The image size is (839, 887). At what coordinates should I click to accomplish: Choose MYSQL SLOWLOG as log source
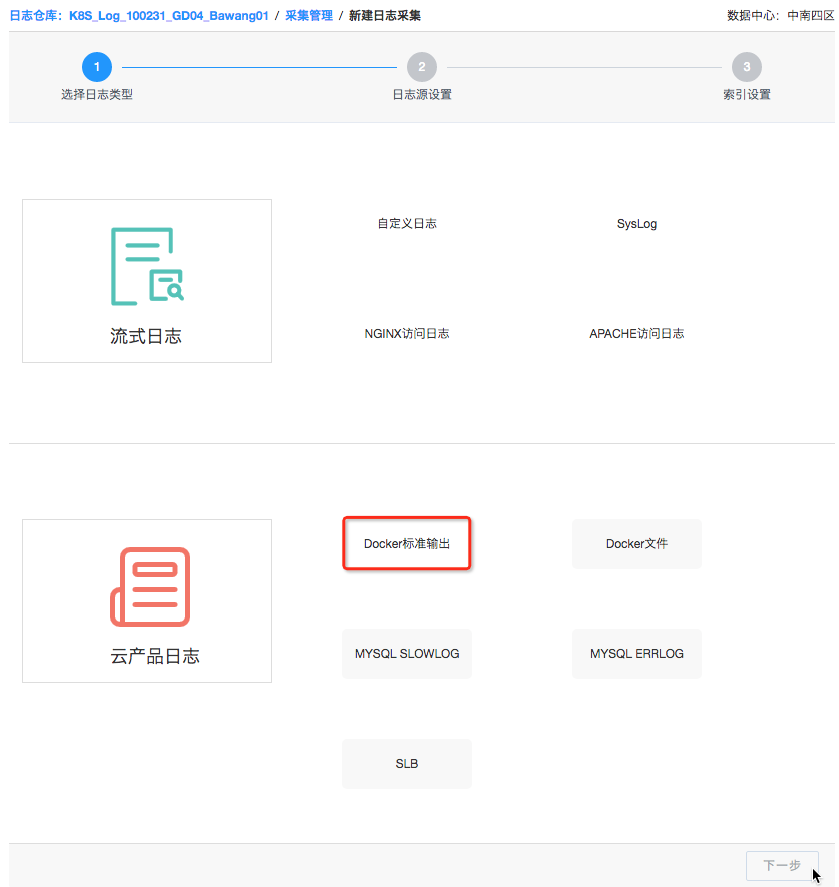[406, 653]
